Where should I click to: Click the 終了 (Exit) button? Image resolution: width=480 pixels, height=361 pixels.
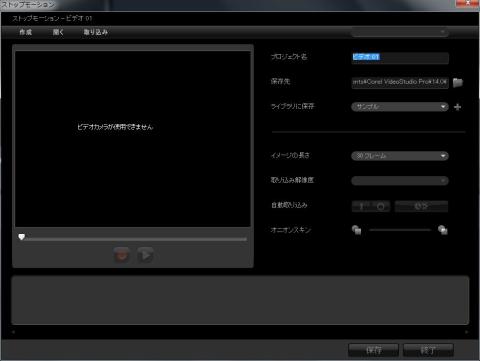point(428,350)
